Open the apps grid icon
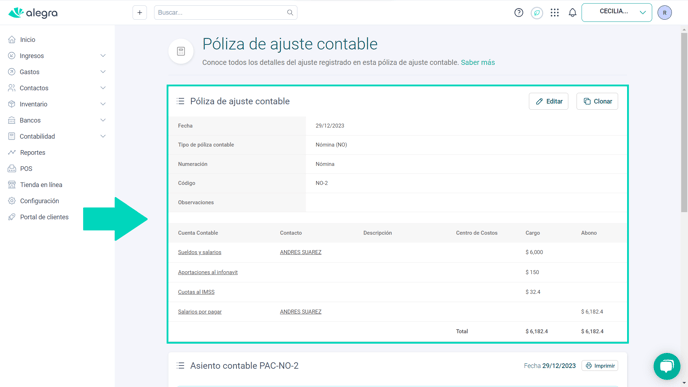 [x=555, y=13]
